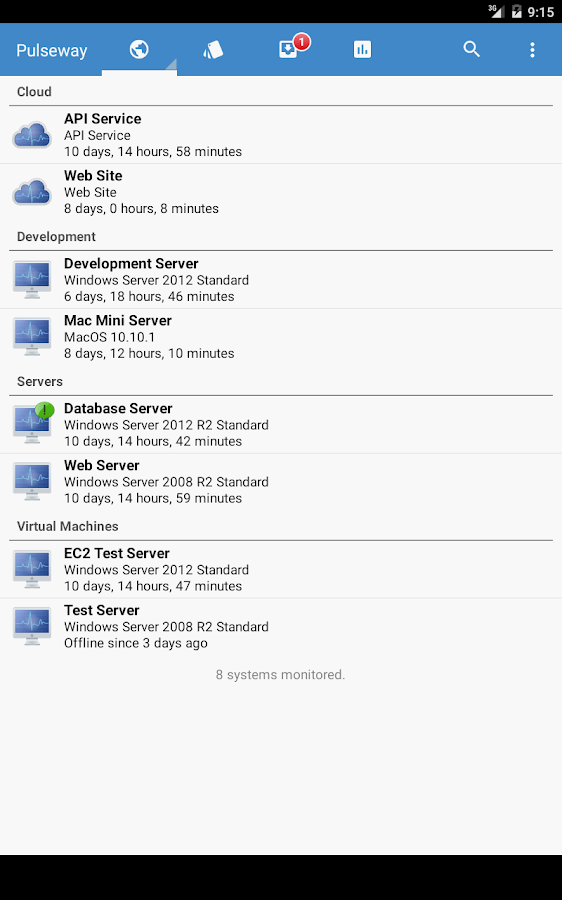Tap the Development group header

click(56, 236)
